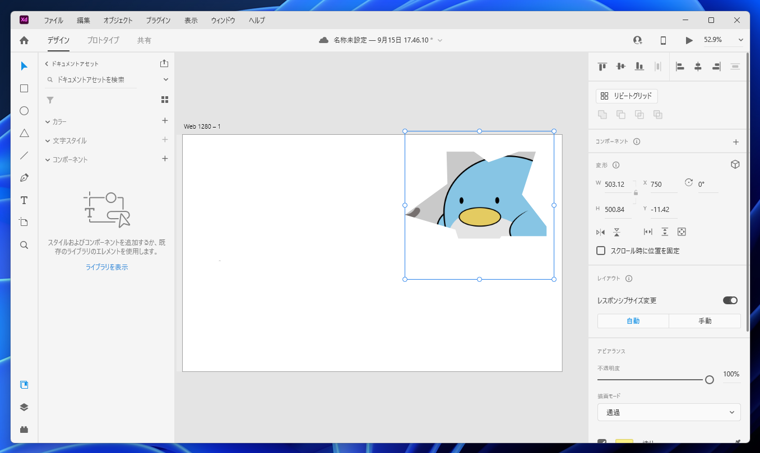The width and height of the screenshot is (760, 453).
Task: Align top edges icon
Action: [x=602, y=66]
